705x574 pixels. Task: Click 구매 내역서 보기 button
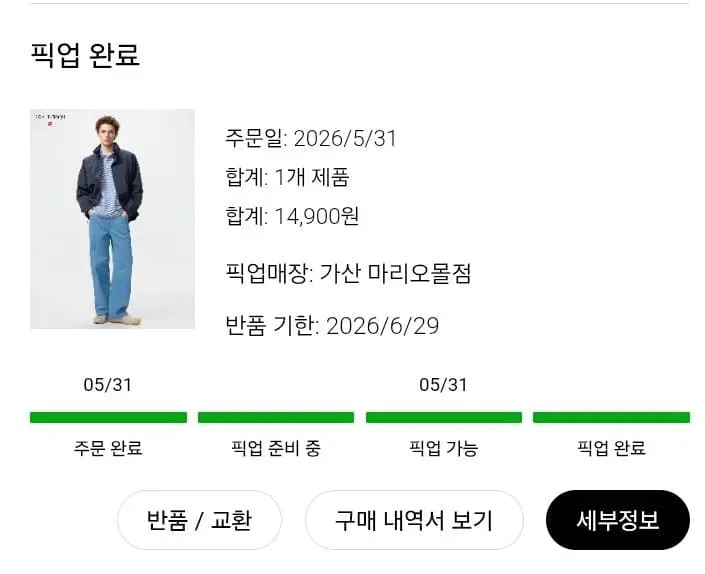[414, 520]
